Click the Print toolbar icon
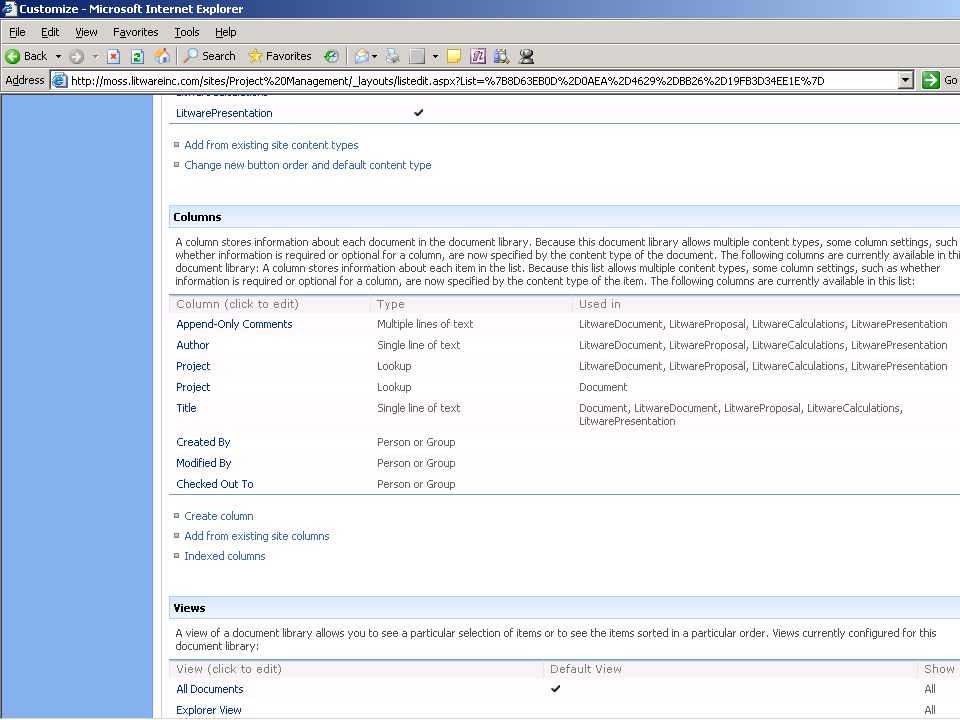Screen dimensions: 960x720 (392, 56)
